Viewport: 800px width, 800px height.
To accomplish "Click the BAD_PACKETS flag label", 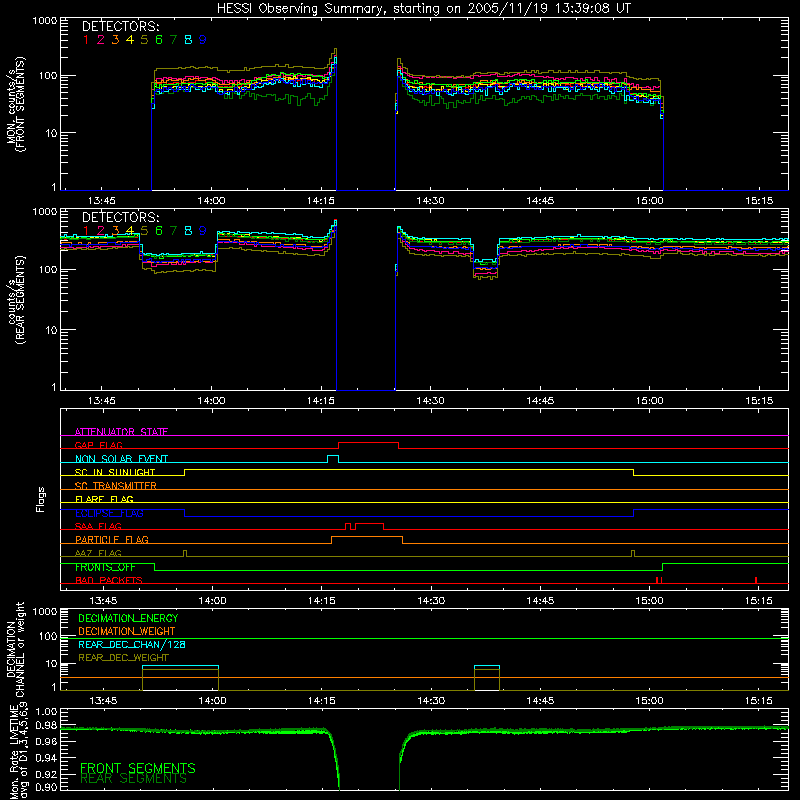I will pyautogui.click(x=109, y=581).
